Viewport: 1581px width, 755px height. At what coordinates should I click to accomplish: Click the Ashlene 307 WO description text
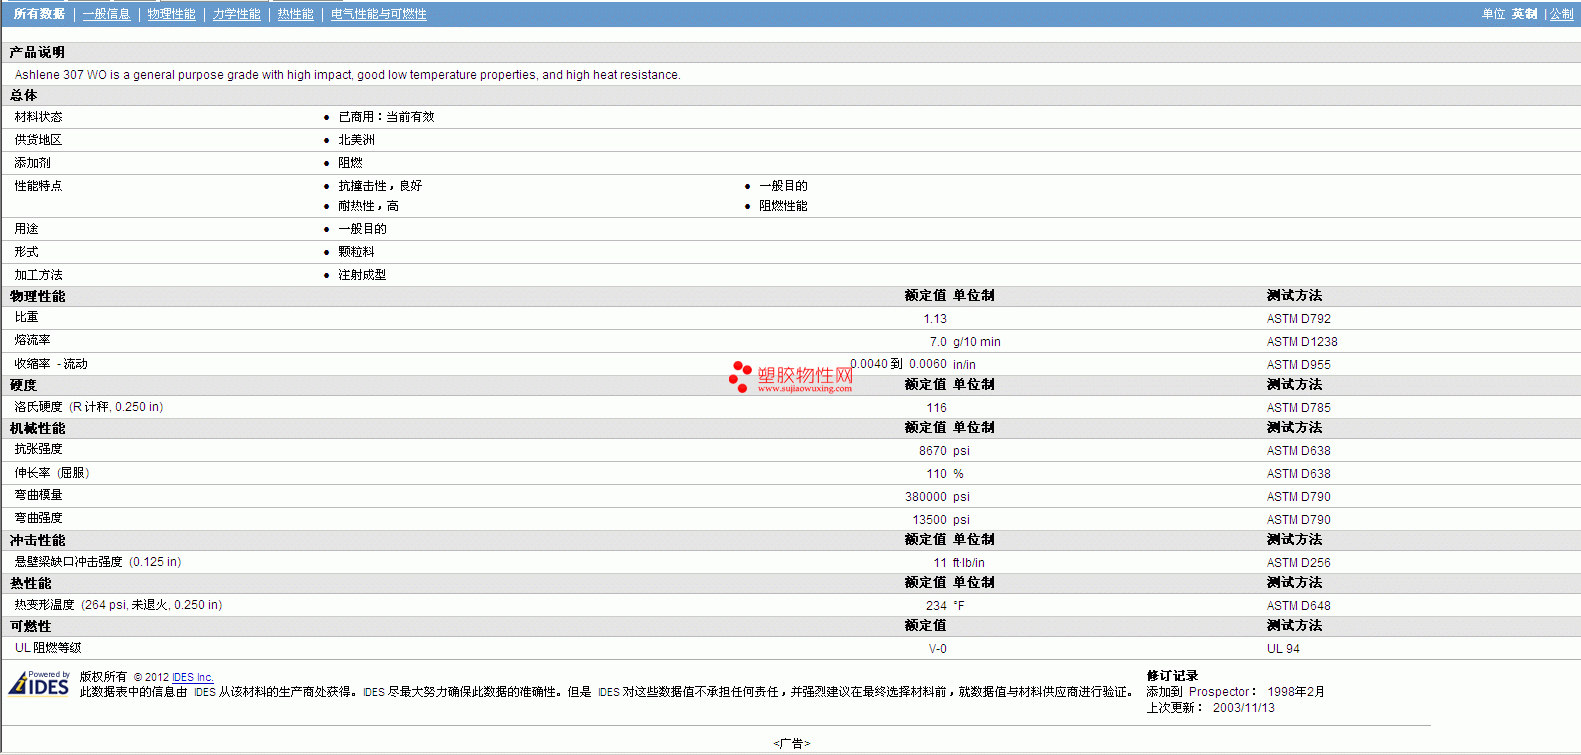coord(347,75)
